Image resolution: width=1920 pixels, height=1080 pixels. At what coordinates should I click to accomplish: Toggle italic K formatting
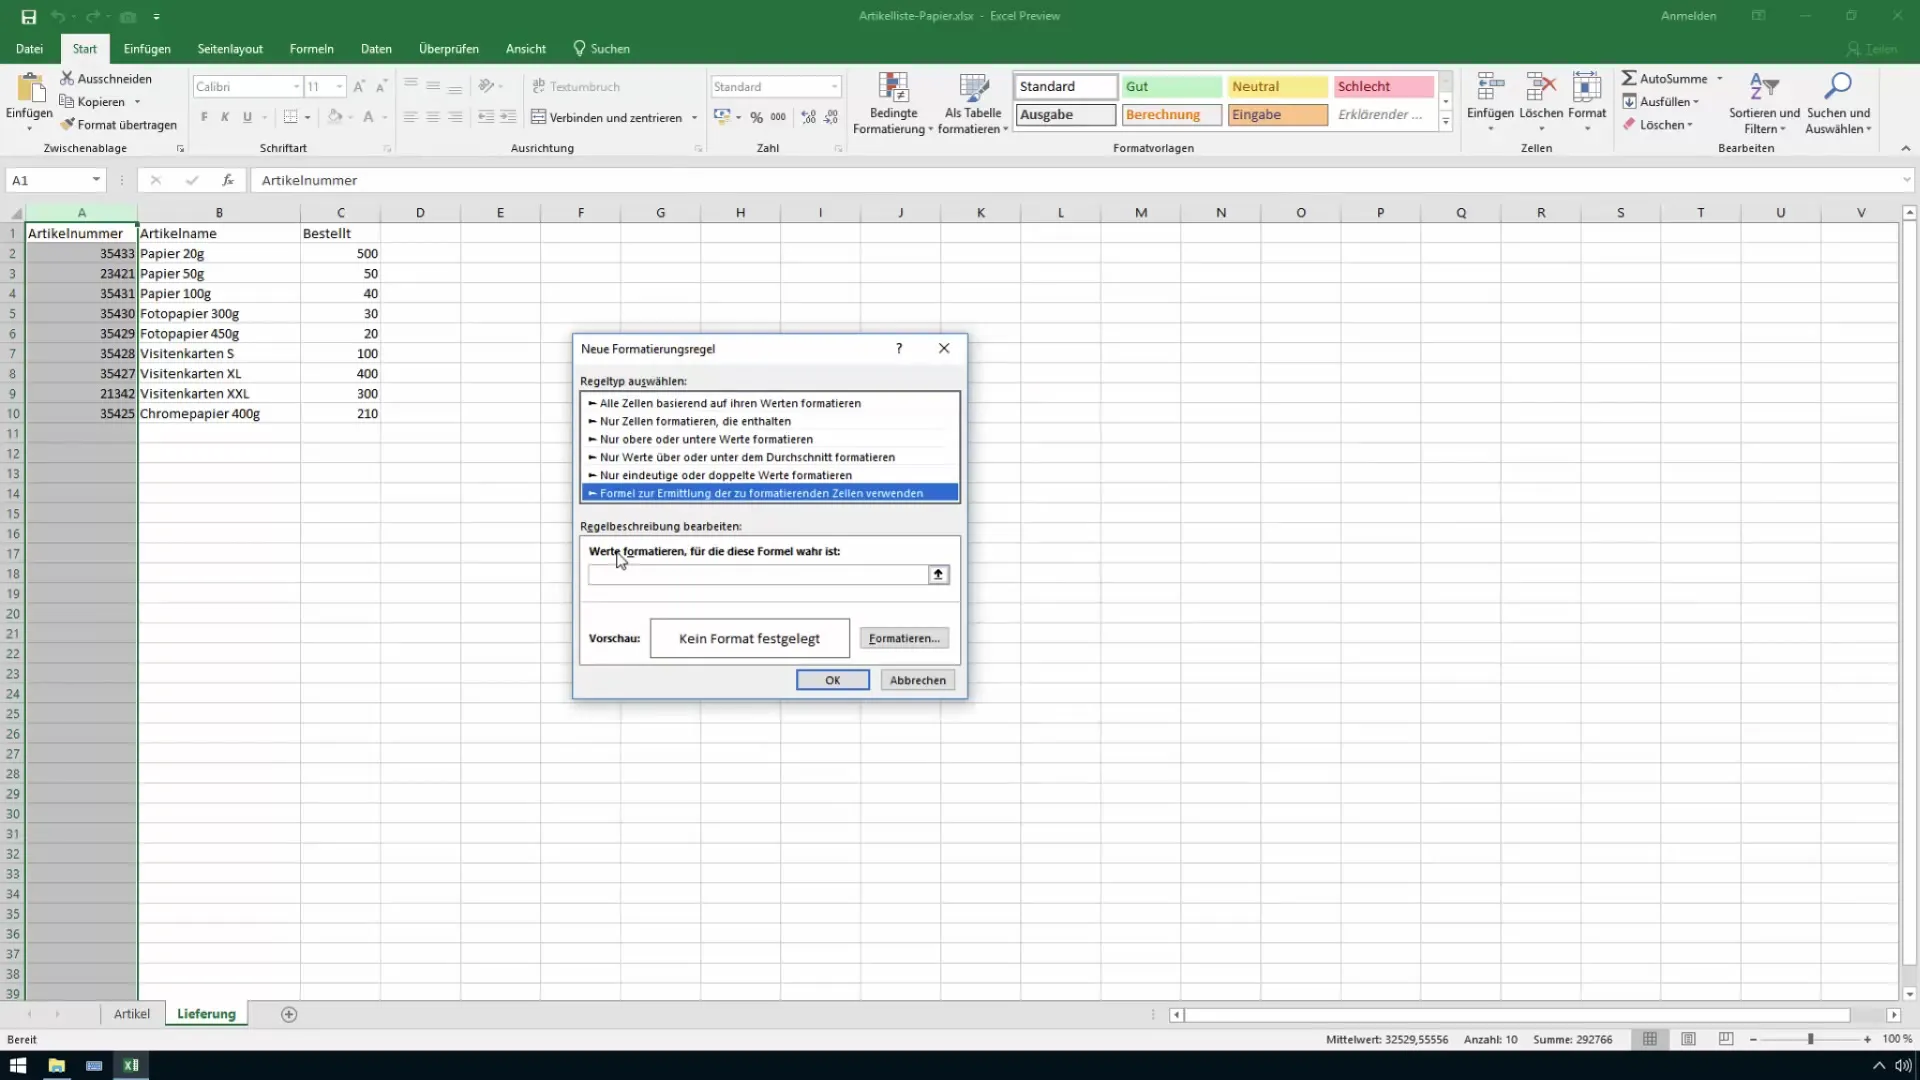(225, 117)
